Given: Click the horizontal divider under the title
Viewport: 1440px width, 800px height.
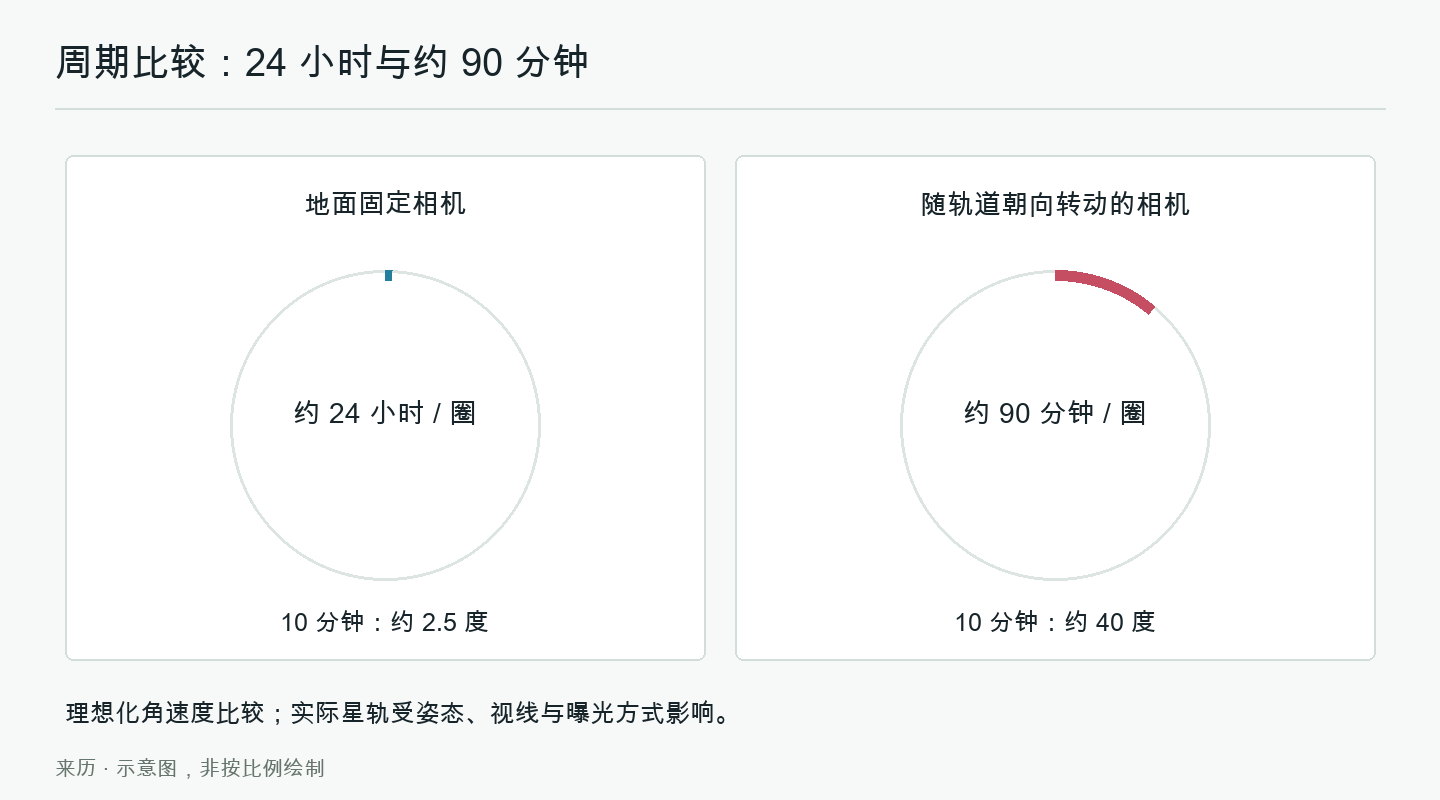Looking at the screenshot, I should click(720, 108).
